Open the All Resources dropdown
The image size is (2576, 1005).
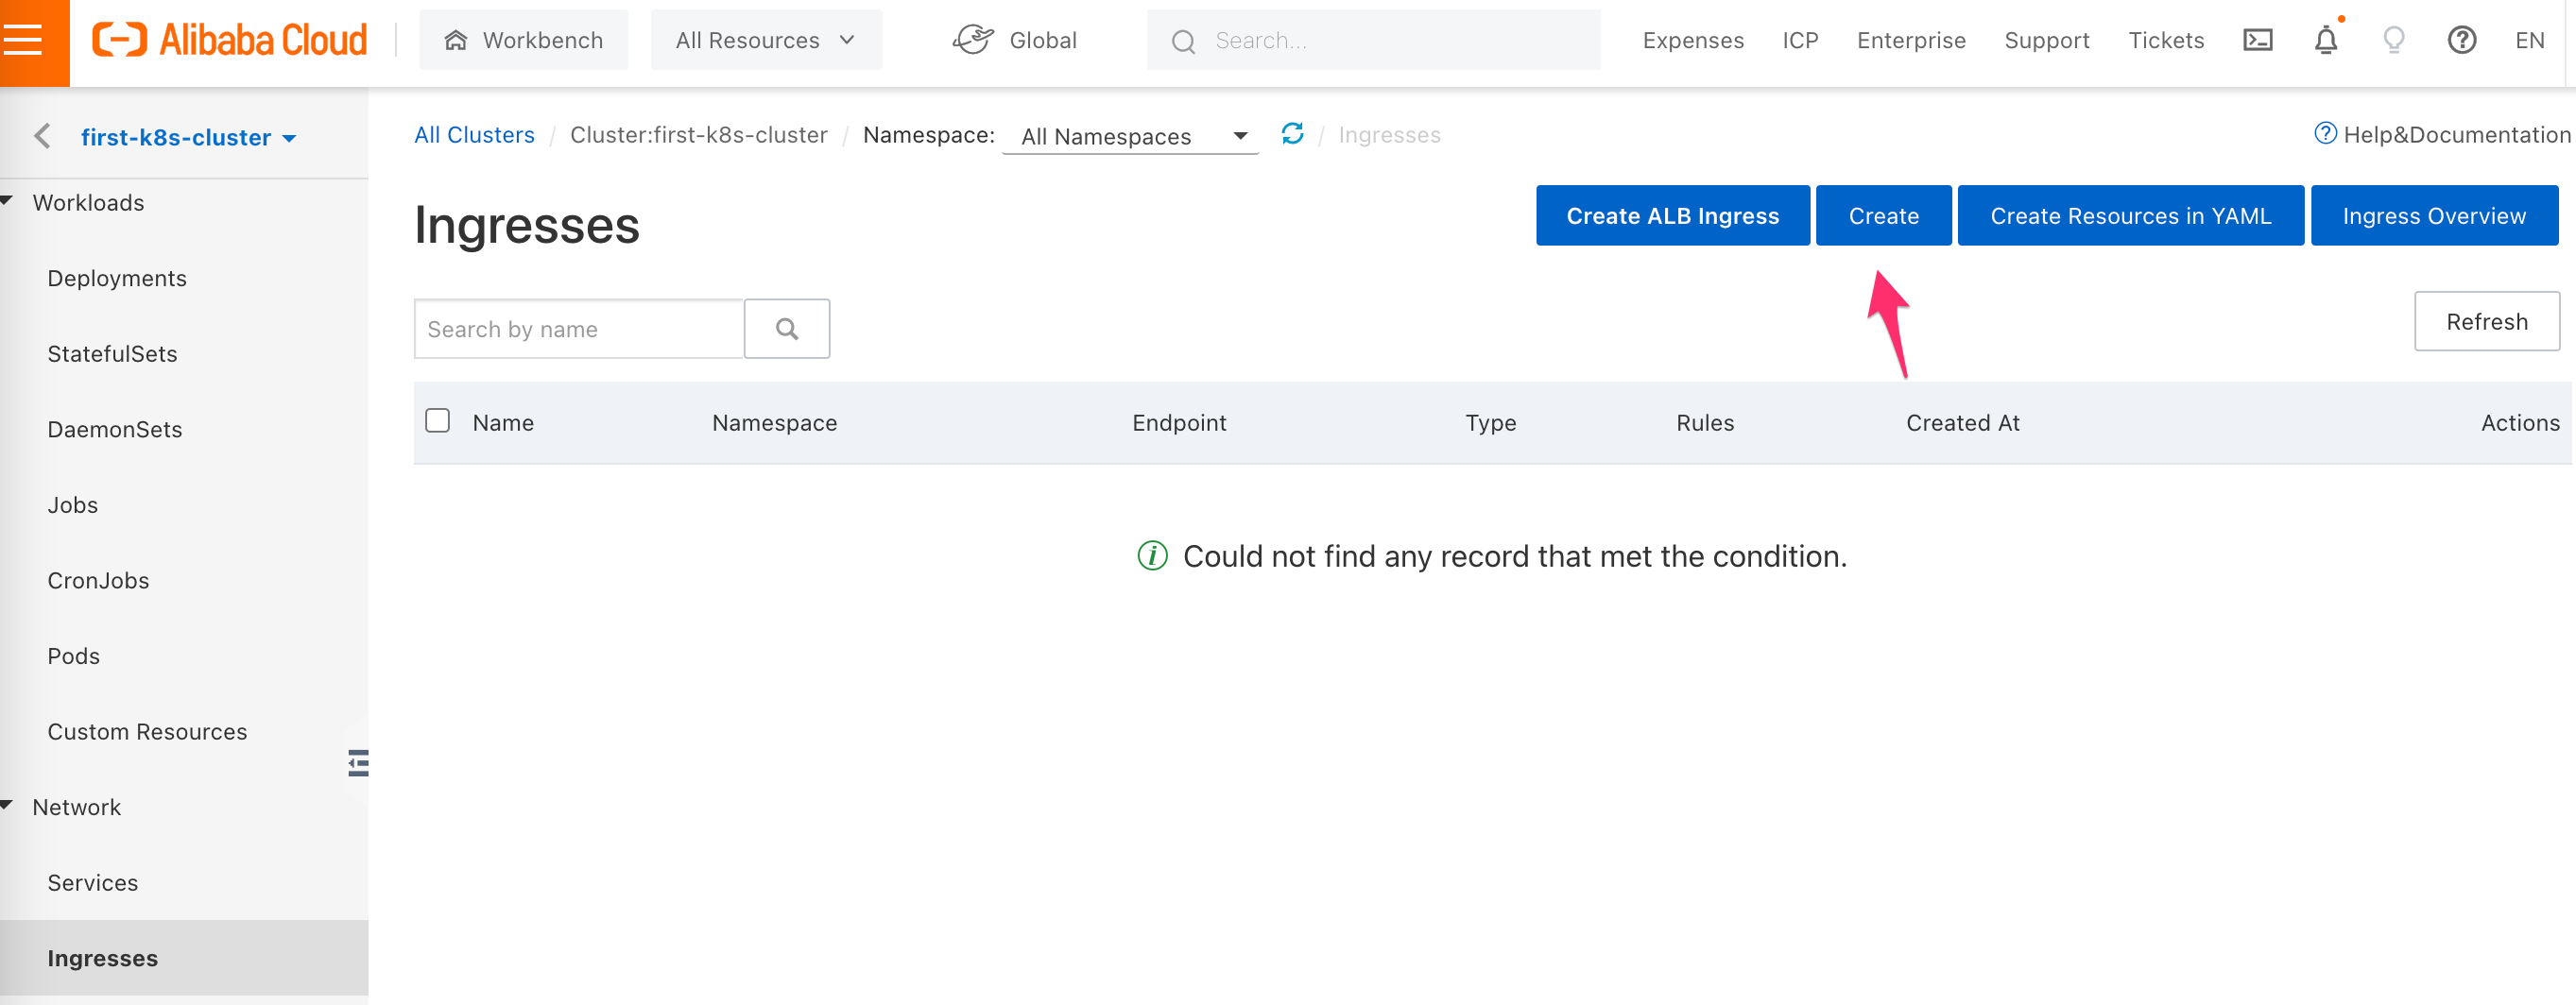(x=766, y=40)
